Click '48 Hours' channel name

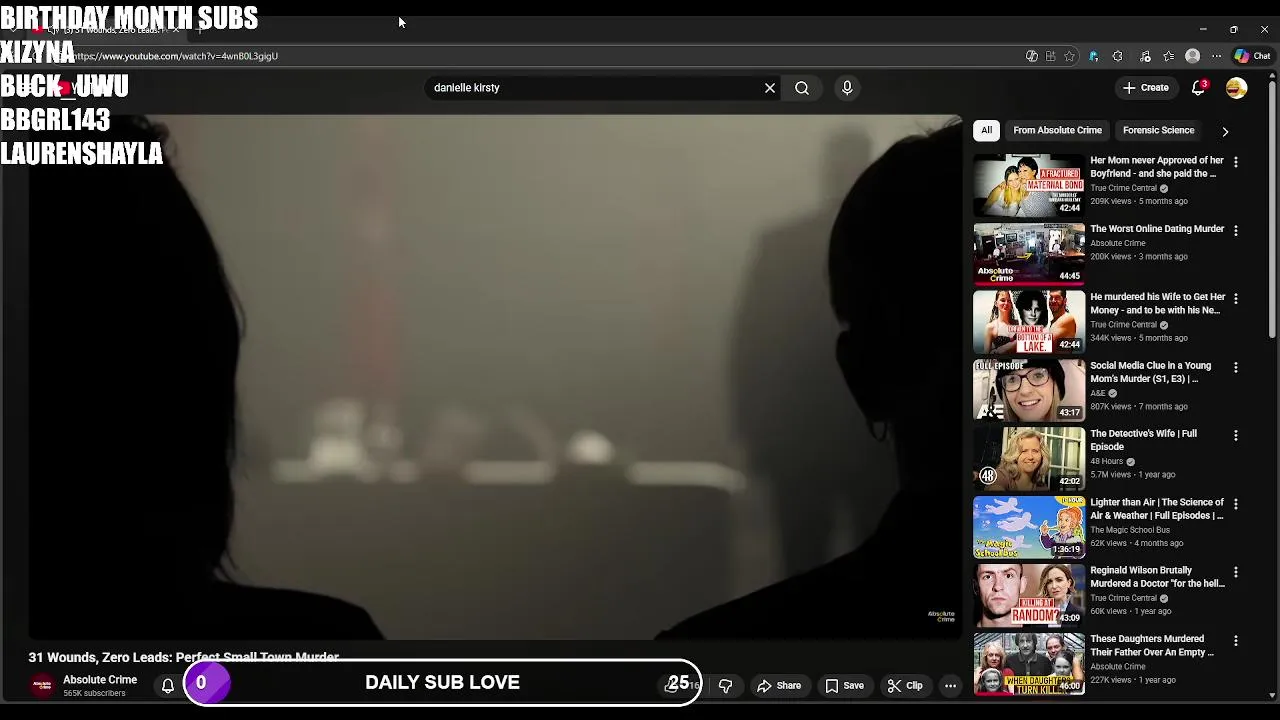(1106, 461)
